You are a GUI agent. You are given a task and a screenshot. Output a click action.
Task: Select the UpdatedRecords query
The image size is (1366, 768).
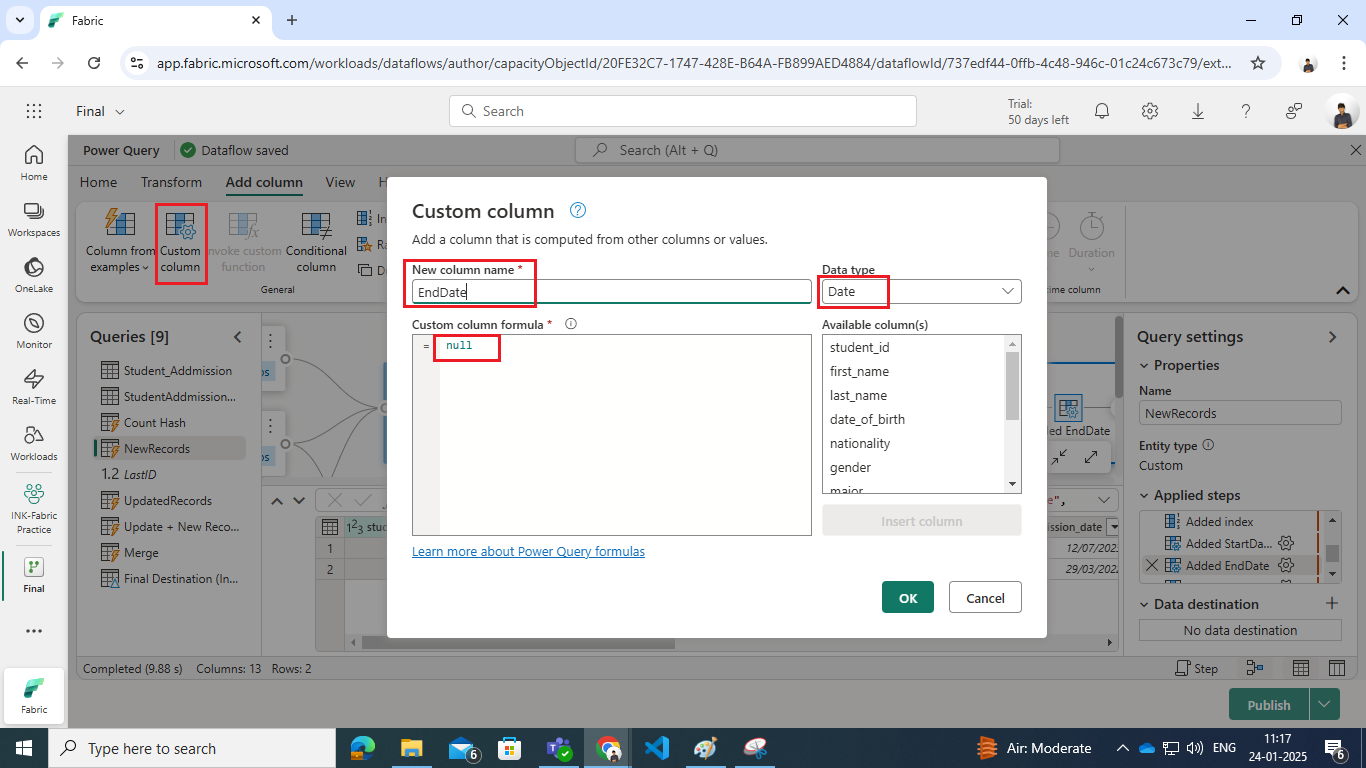pos(169,500)
